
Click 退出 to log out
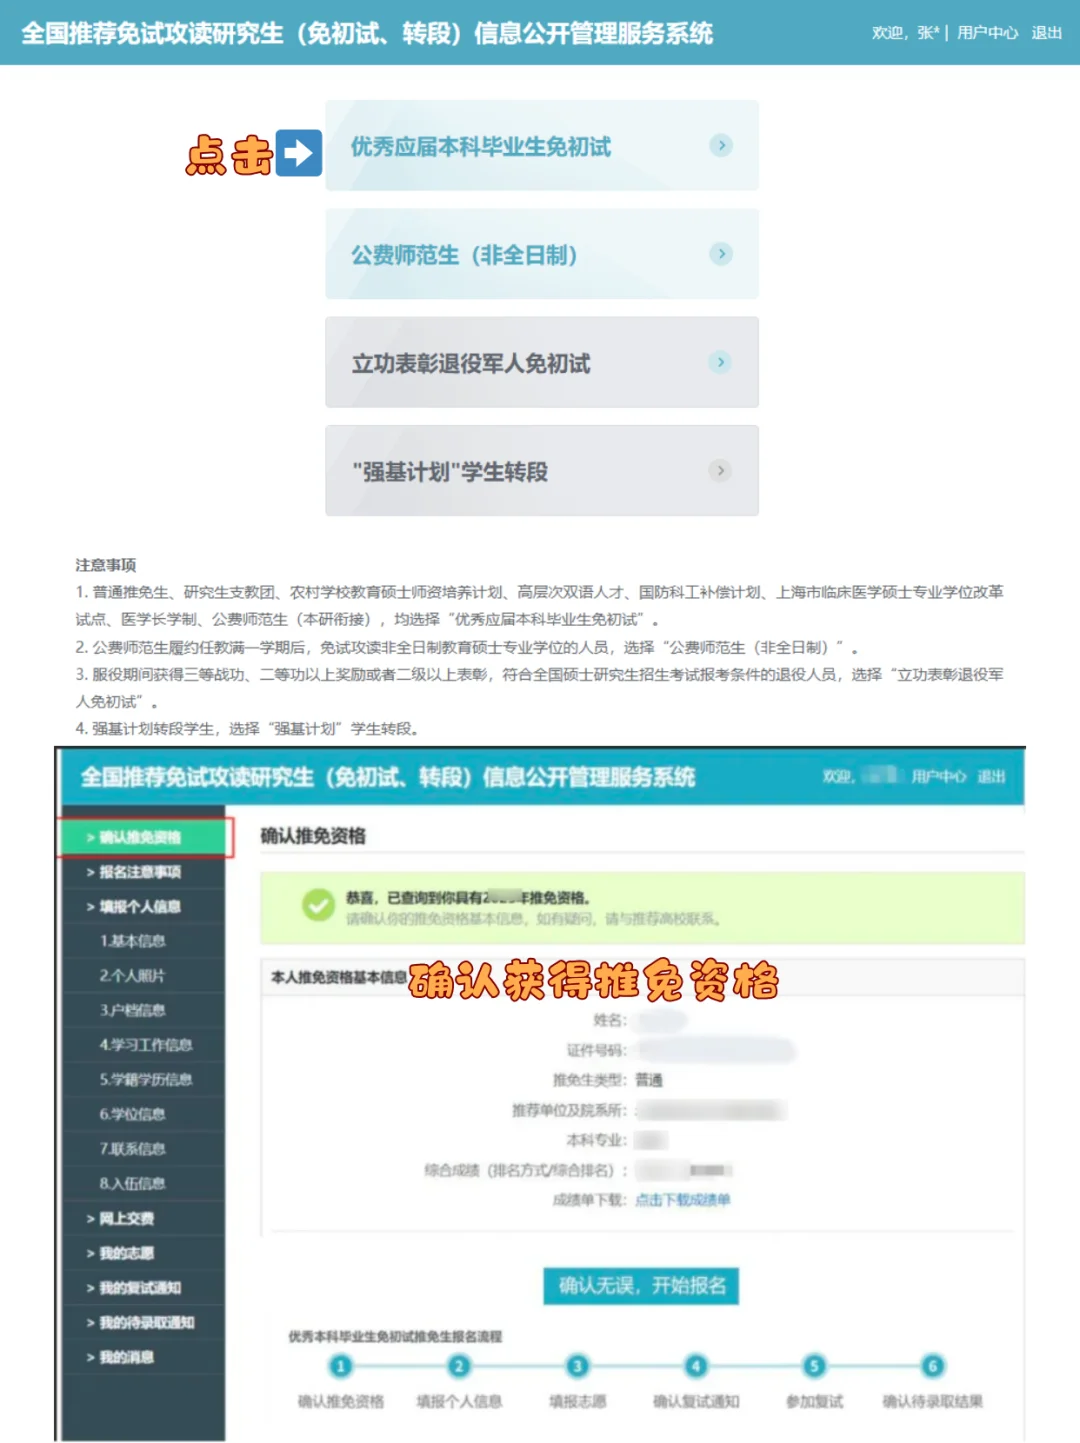1045,32
